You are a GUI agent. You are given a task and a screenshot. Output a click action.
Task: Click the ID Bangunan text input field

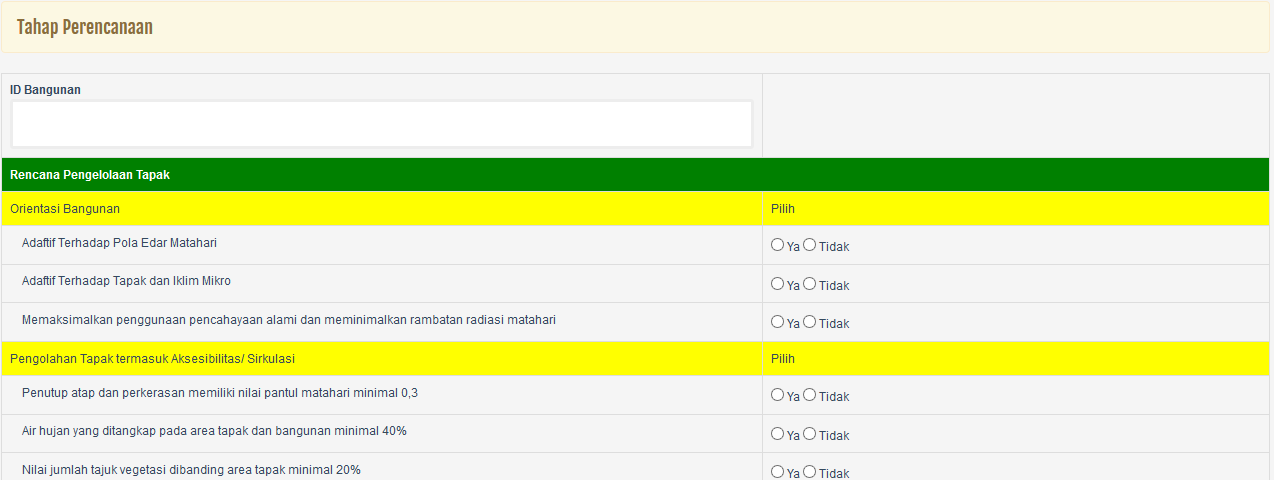coord(381,124)
